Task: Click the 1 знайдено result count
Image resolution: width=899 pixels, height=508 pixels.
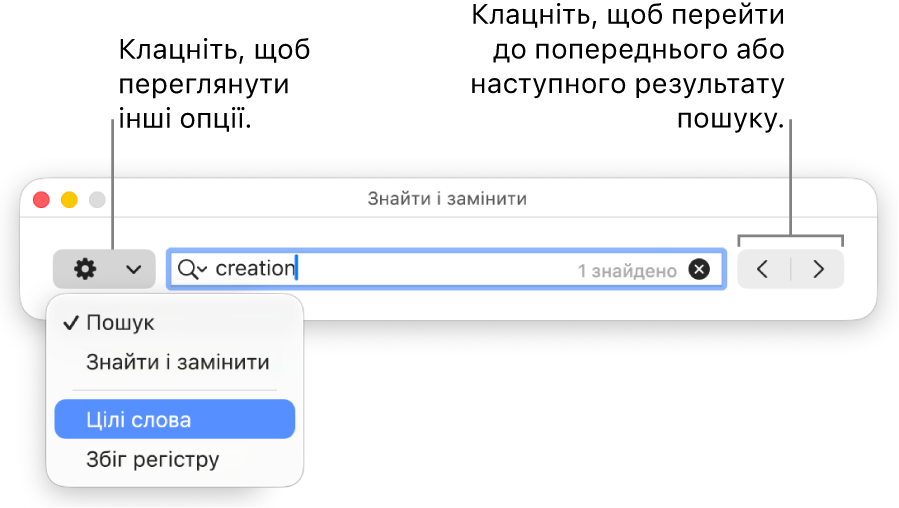Action: coord(627,271)
